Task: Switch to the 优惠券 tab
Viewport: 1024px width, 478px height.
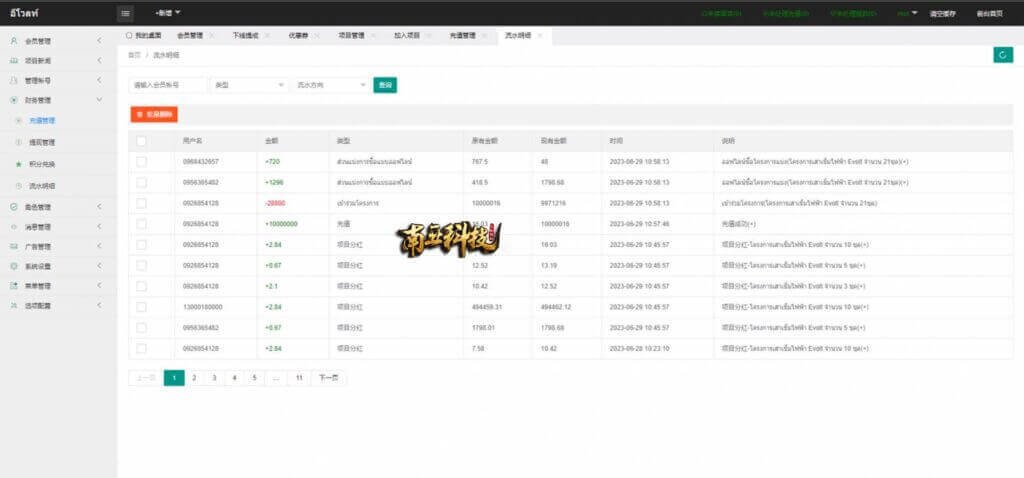Action: coord(299,35)
